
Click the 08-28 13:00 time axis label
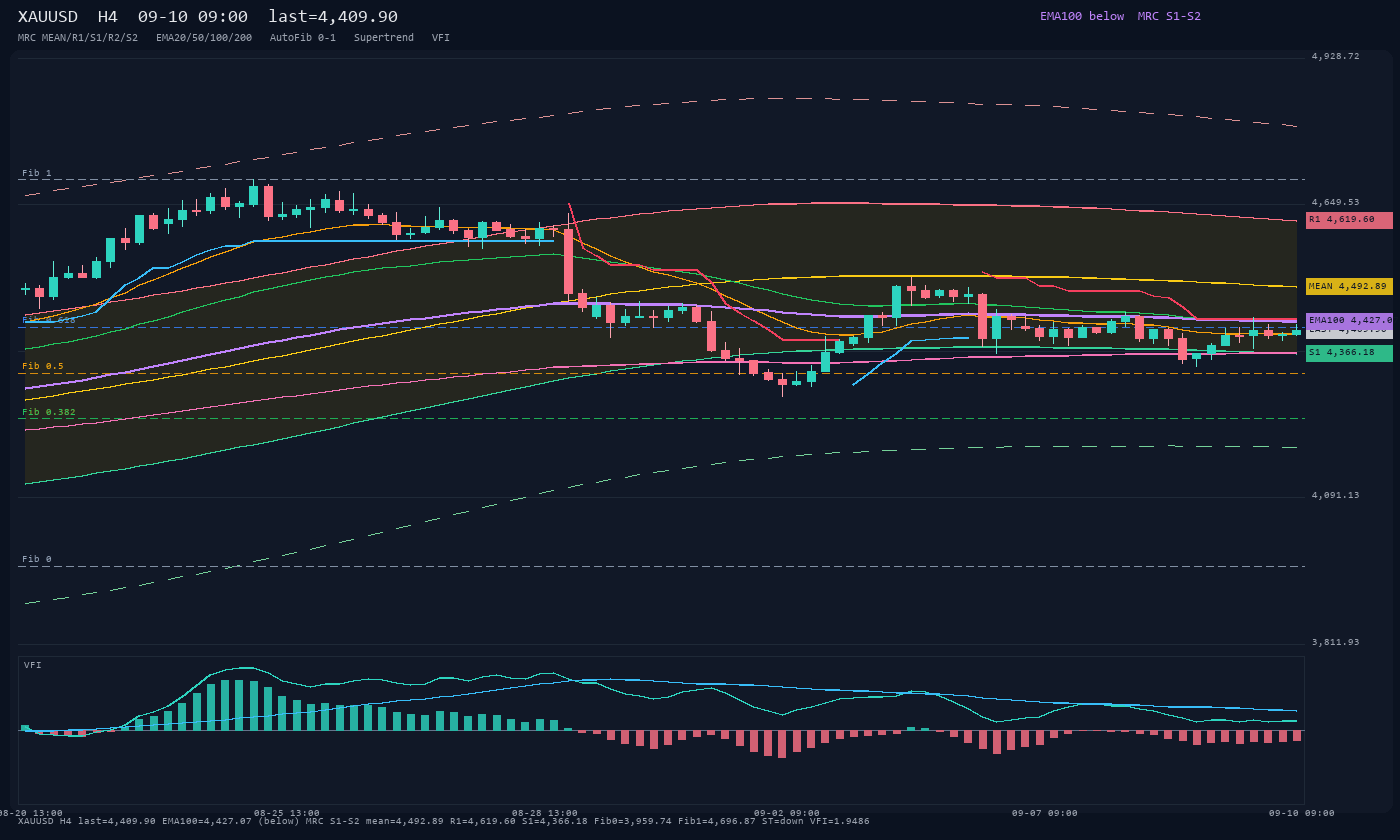pos(545,813)
